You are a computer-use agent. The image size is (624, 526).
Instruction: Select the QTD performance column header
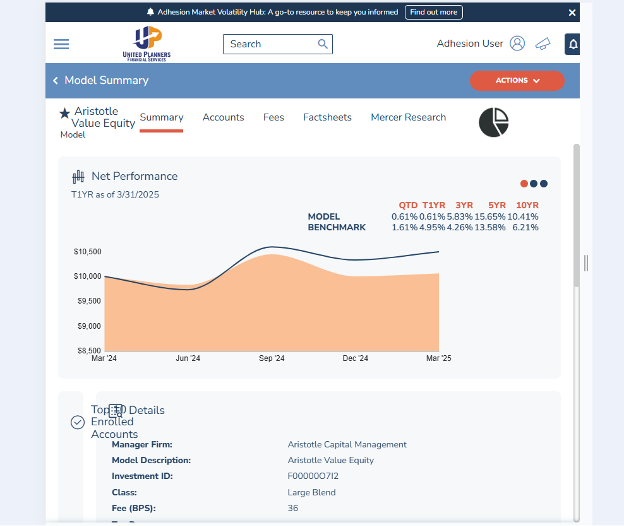pos(408,205)
